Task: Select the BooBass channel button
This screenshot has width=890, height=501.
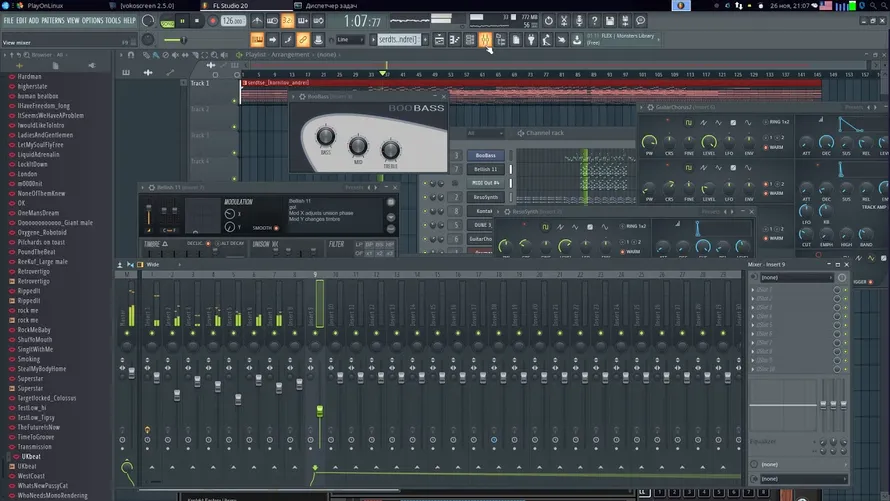Action: [485, 155]
